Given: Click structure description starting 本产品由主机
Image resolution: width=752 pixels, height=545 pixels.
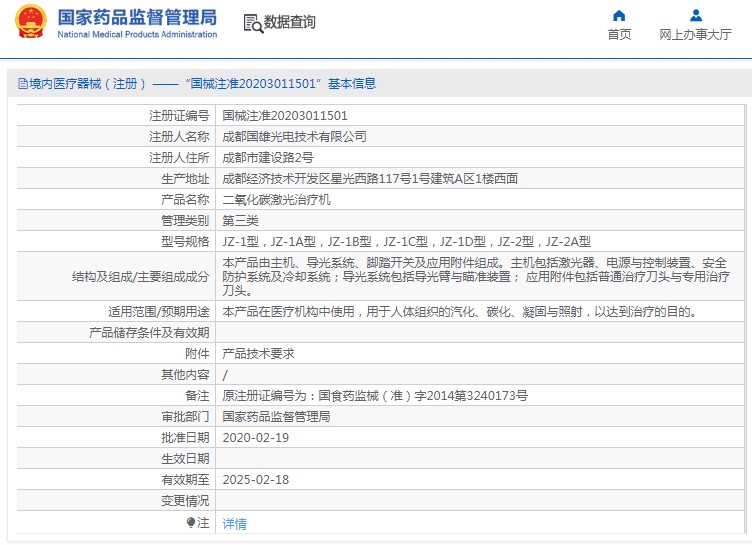Looking at the screenshot, I should (x=476, y=277).
